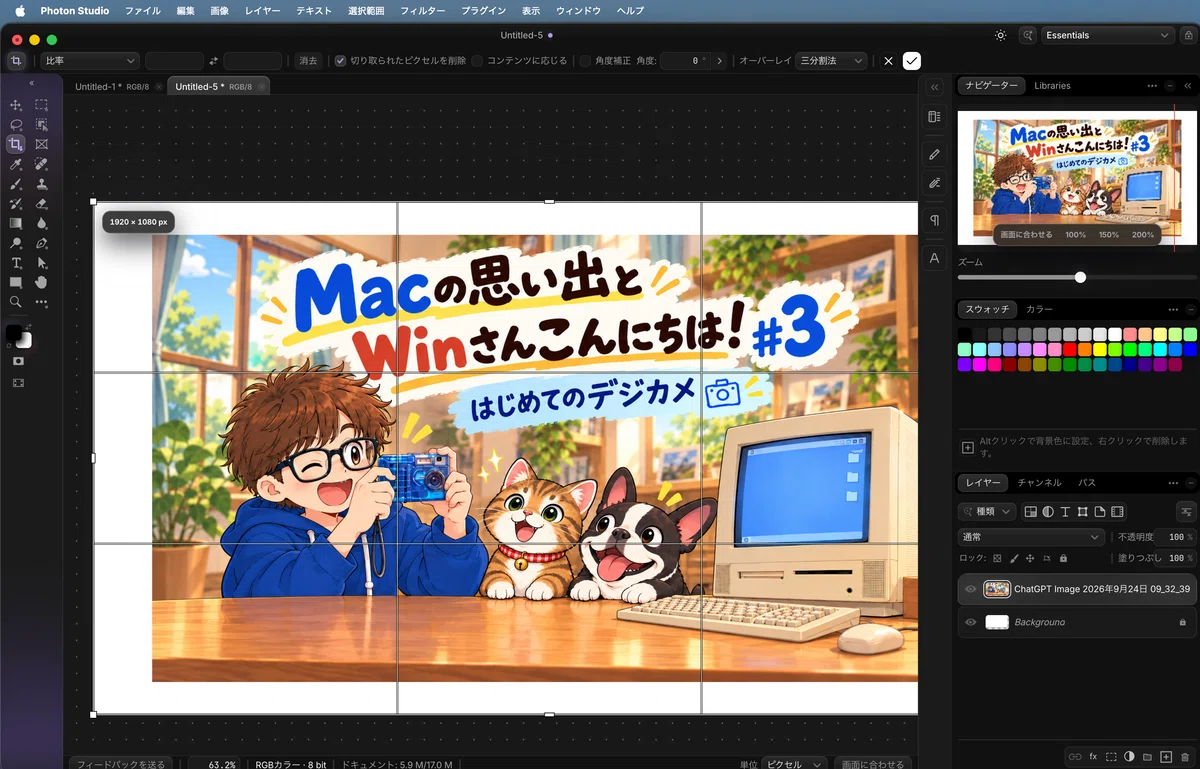Cancel the crop with the X icon

[x=888, y=61]
